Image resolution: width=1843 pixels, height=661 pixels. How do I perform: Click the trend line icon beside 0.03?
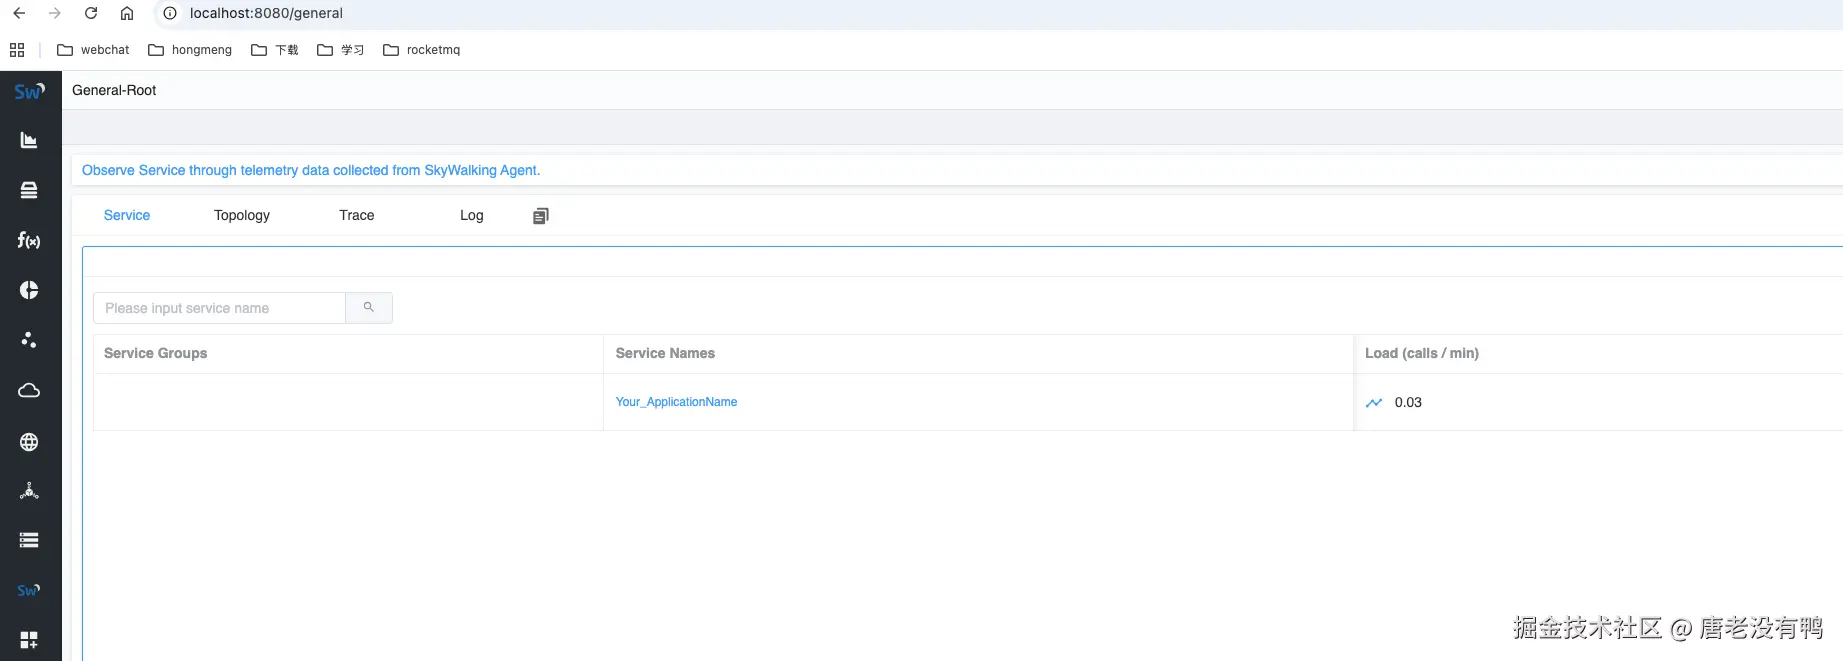pos(1374,403)
